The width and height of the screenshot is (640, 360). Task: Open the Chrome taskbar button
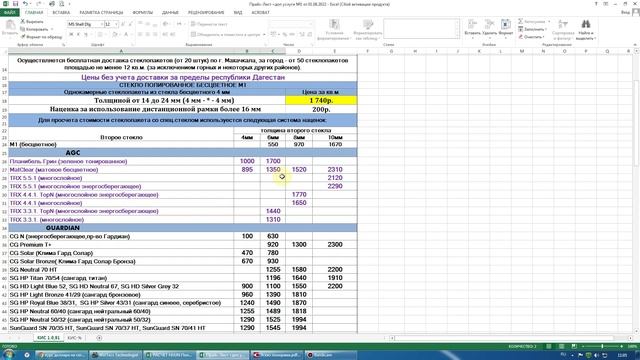pos(61,355)
